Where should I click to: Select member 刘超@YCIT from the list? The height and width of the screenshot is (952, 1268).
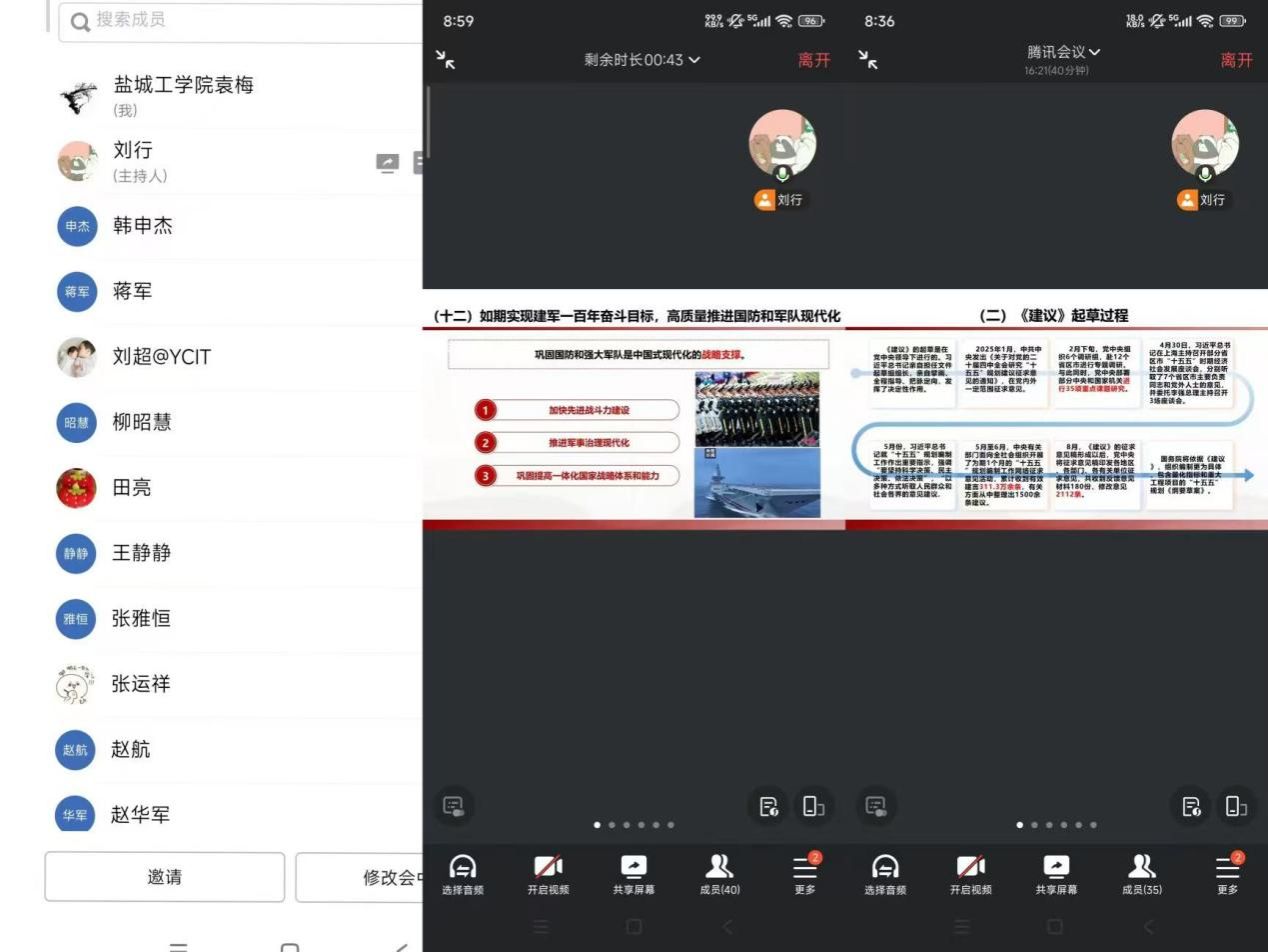click(x=161, y=357)
